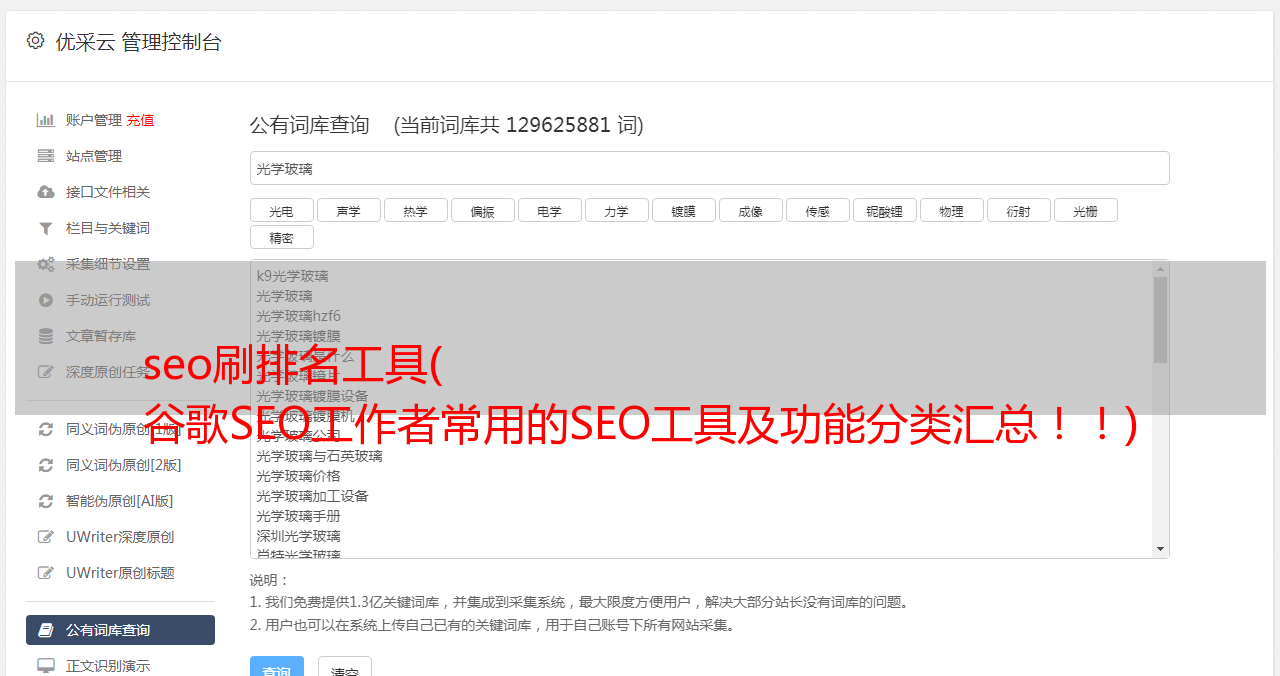Click the results list scrollbar down arrow
Viewport: 1280px width, 676px height.
1160,549
